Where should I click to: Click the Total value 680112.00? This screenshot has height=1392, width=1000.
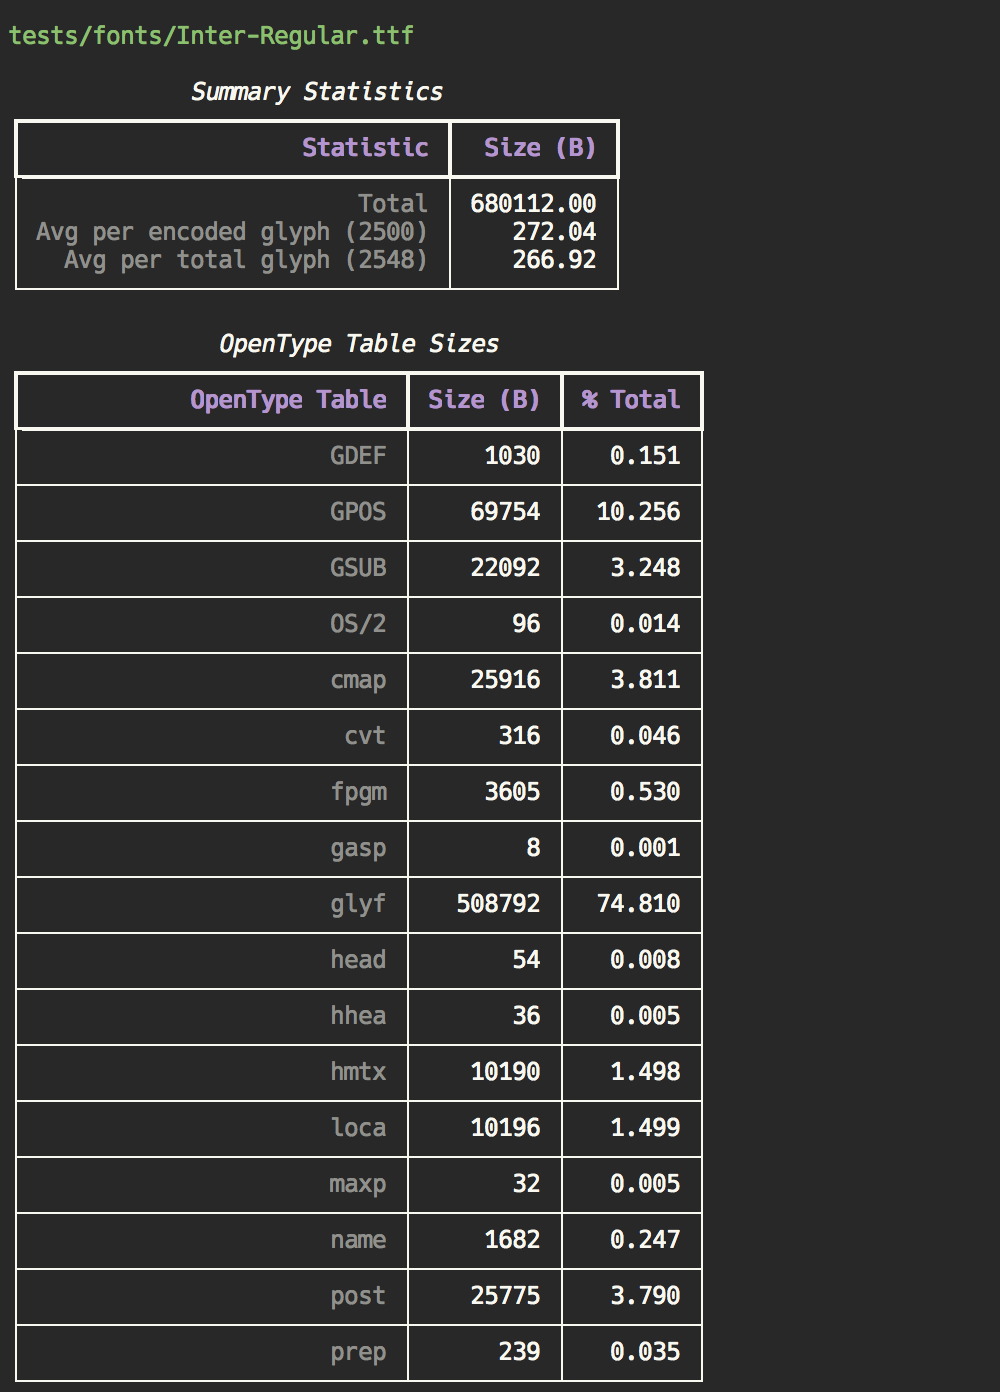(533, 204)
